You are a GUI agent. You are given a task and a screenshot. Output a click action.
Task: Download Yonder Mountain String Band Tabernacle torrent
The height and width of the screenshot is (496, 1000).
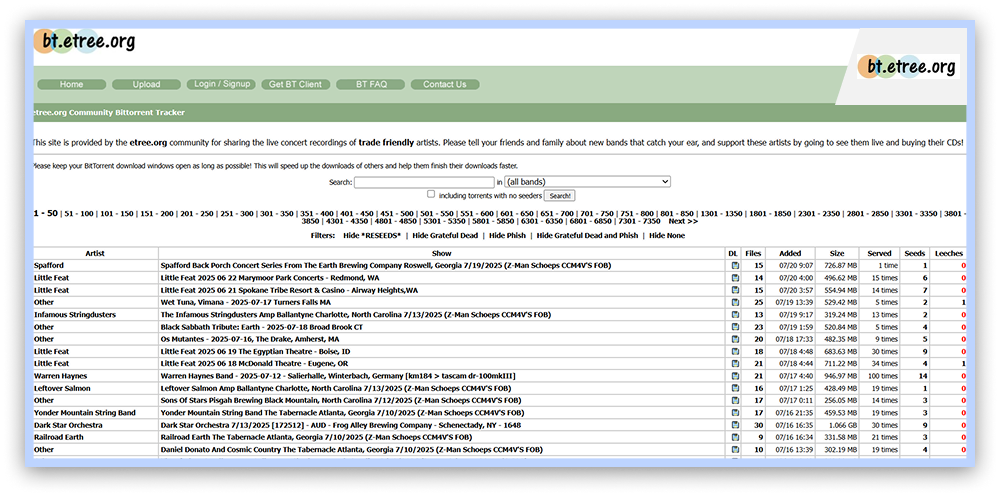click(x=735, y=412)
